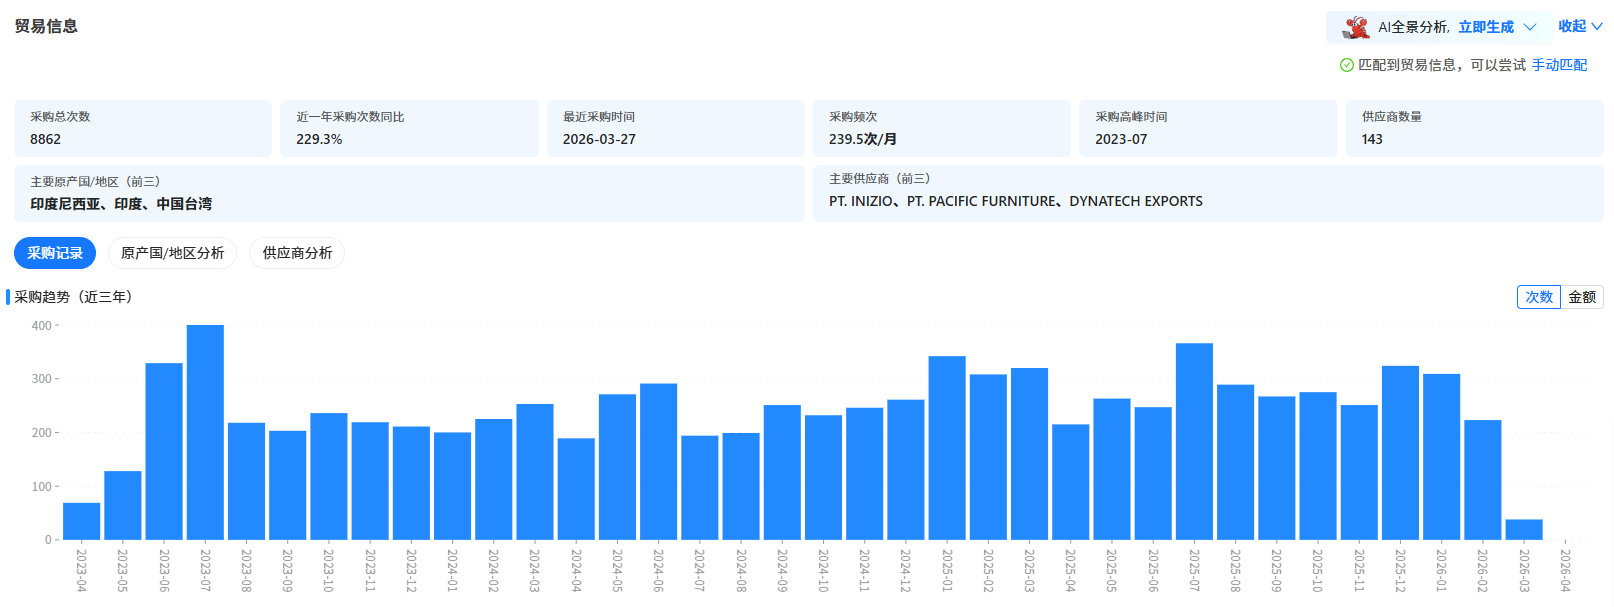Select the 2025-07 bar in the chart

1194,441
